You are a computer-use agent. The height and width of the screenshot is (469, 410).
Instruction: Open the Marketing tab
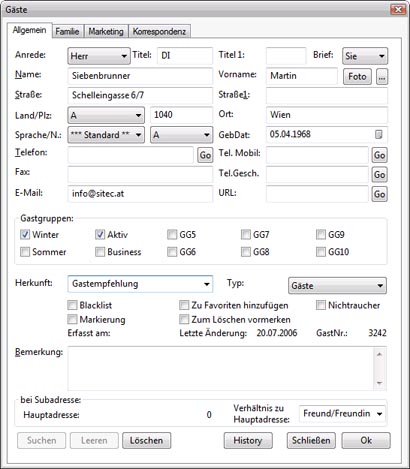coord(106,31)
